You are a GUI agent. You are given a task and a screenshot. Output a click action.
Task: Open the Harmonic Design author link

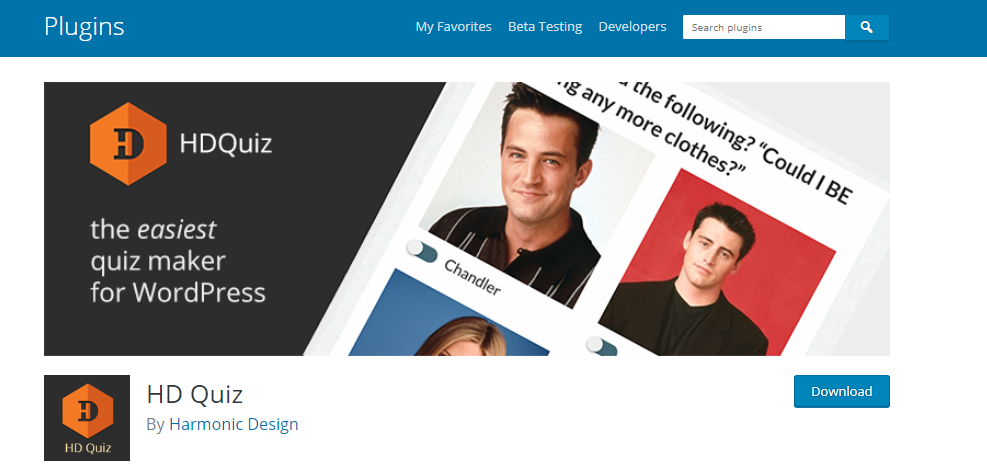[x=234, y=425]
